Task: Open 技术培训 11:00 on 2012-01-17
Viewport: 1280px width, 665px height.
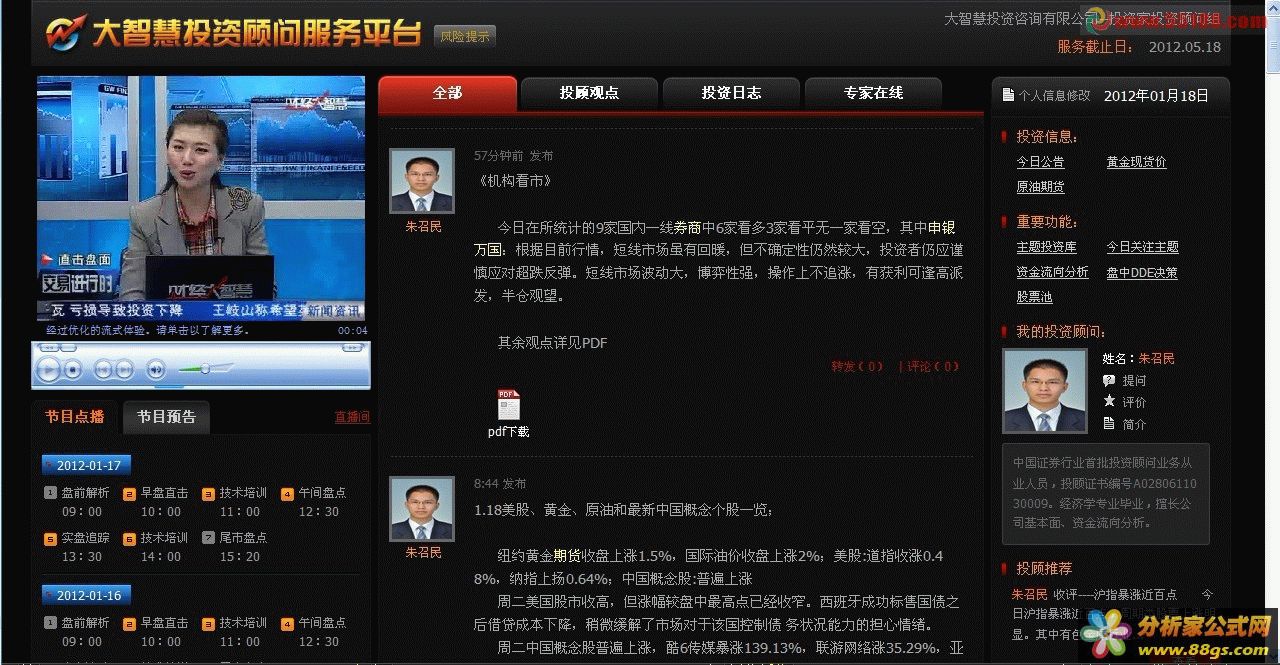Action: (235, 502)
